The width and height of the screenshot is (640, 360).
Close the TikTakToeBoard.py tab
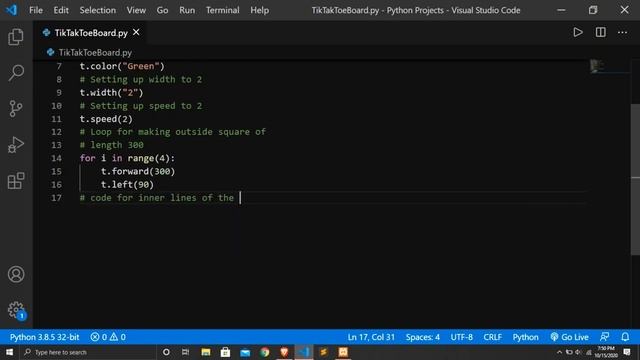pos(136,32)
